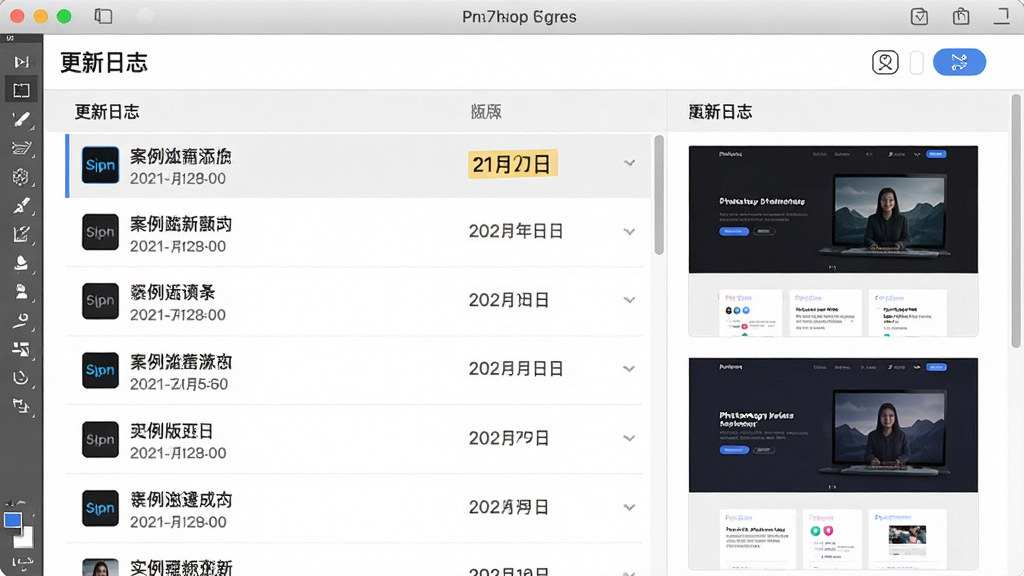Click the 版版 column header

click(x=487, y=112)
